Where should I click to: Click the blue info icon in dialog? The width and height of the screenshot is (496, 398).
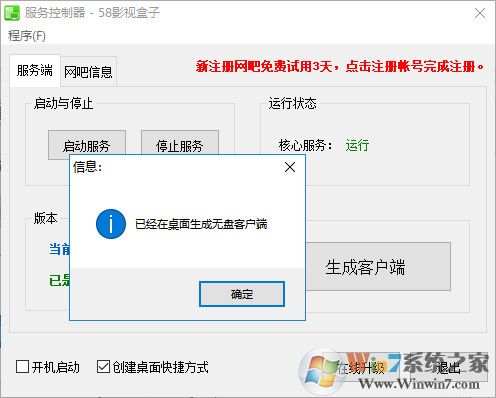click(111, 224)
